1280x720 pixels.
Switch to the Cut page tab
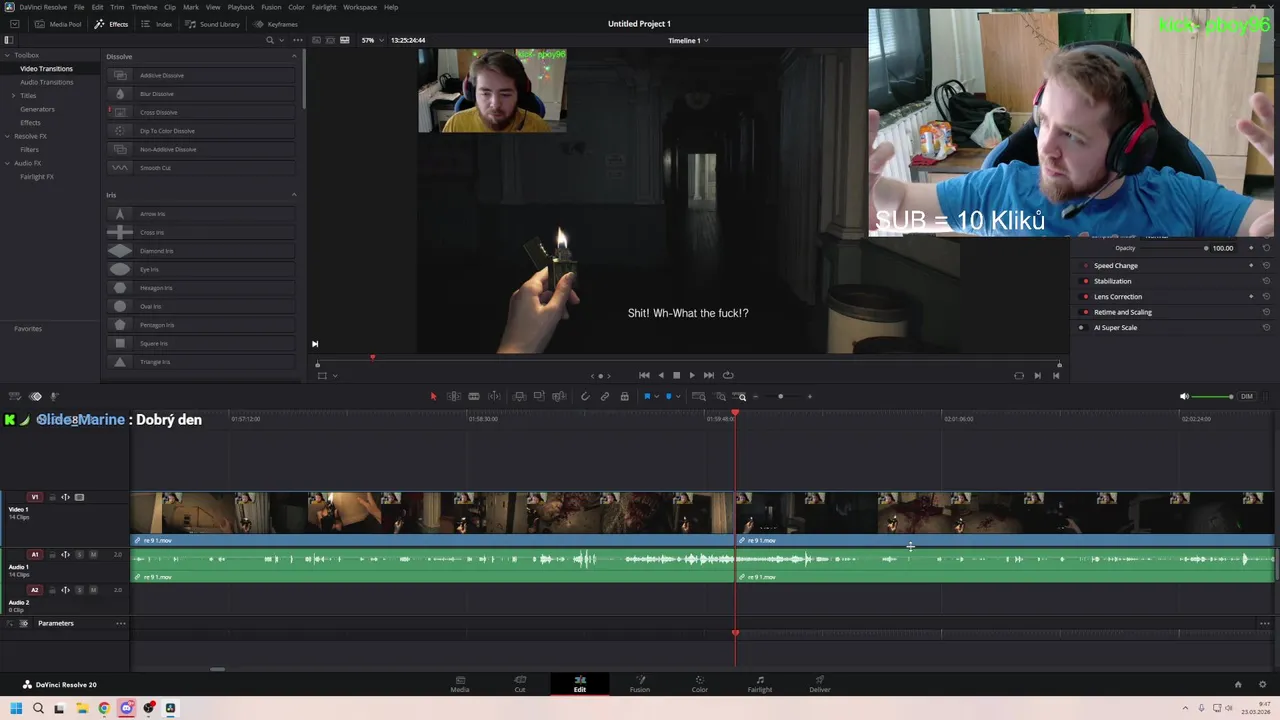tap(520, 684)
